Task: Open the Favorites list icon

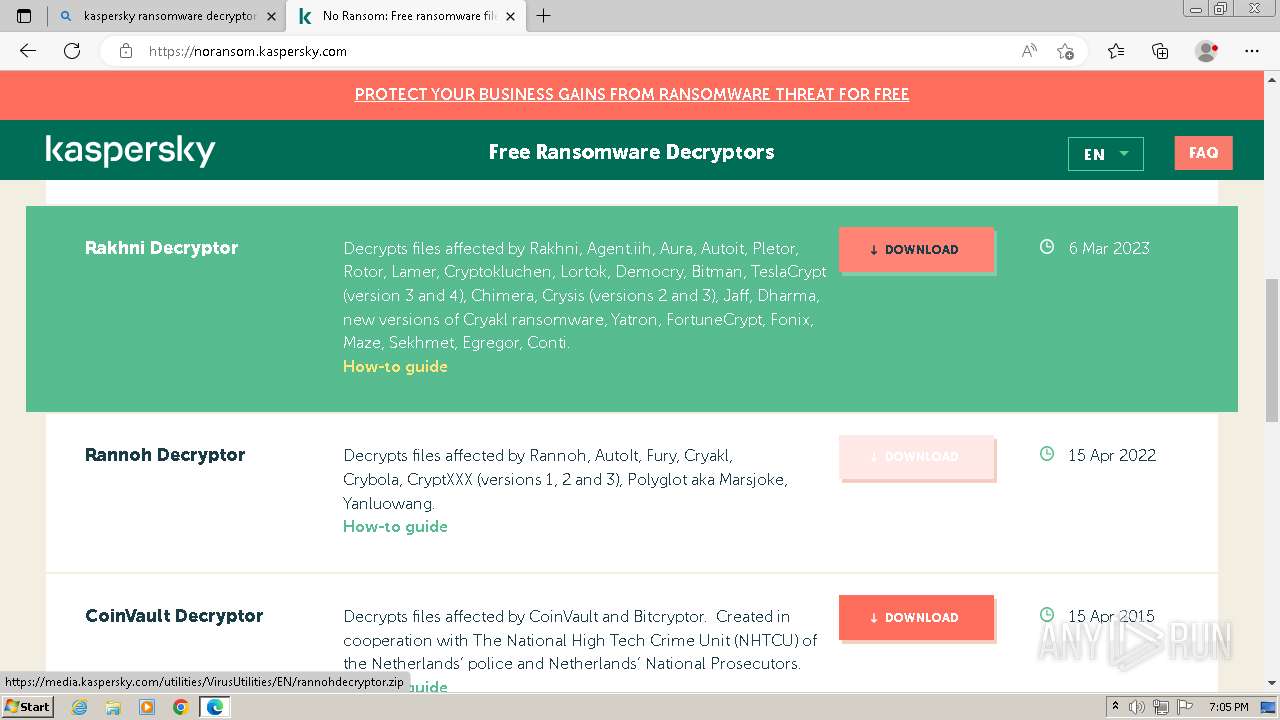Action: click(x=1116, y=51)
